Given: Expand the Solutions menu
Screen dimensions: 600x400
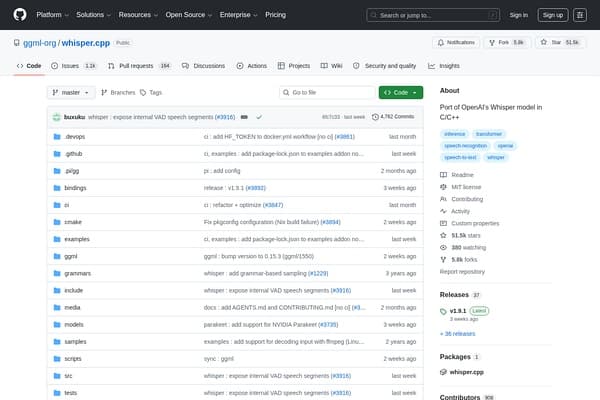Looking at the screenshot, I should (93, 15).
